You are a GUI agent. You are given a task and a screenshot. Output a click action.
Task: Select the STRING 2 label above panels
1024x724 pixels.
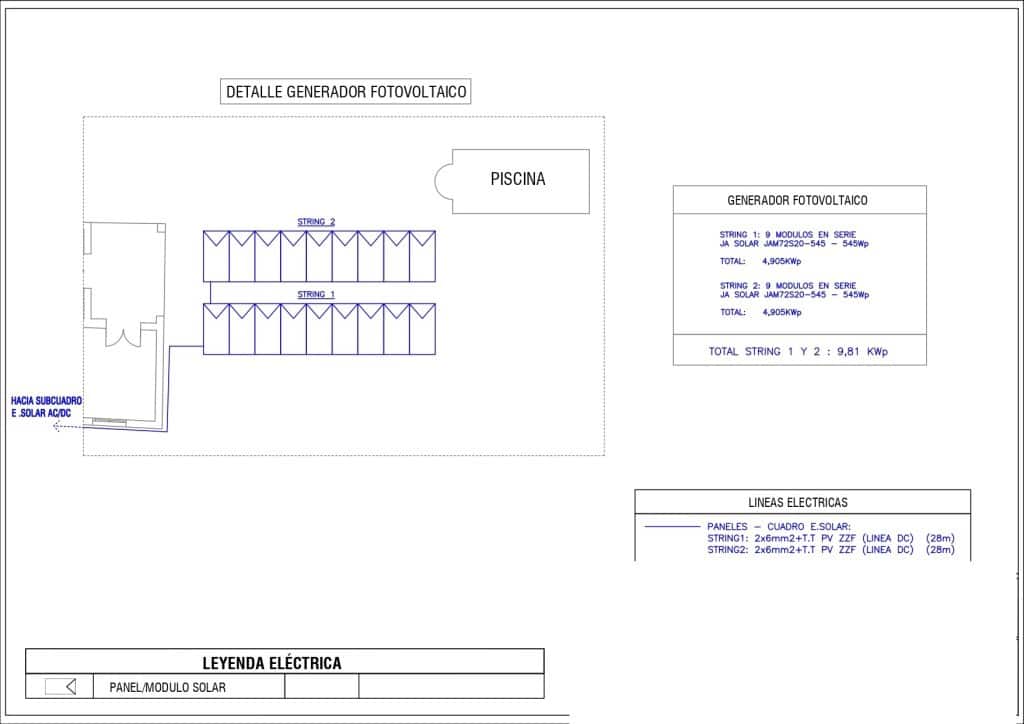tap(316, 222)
